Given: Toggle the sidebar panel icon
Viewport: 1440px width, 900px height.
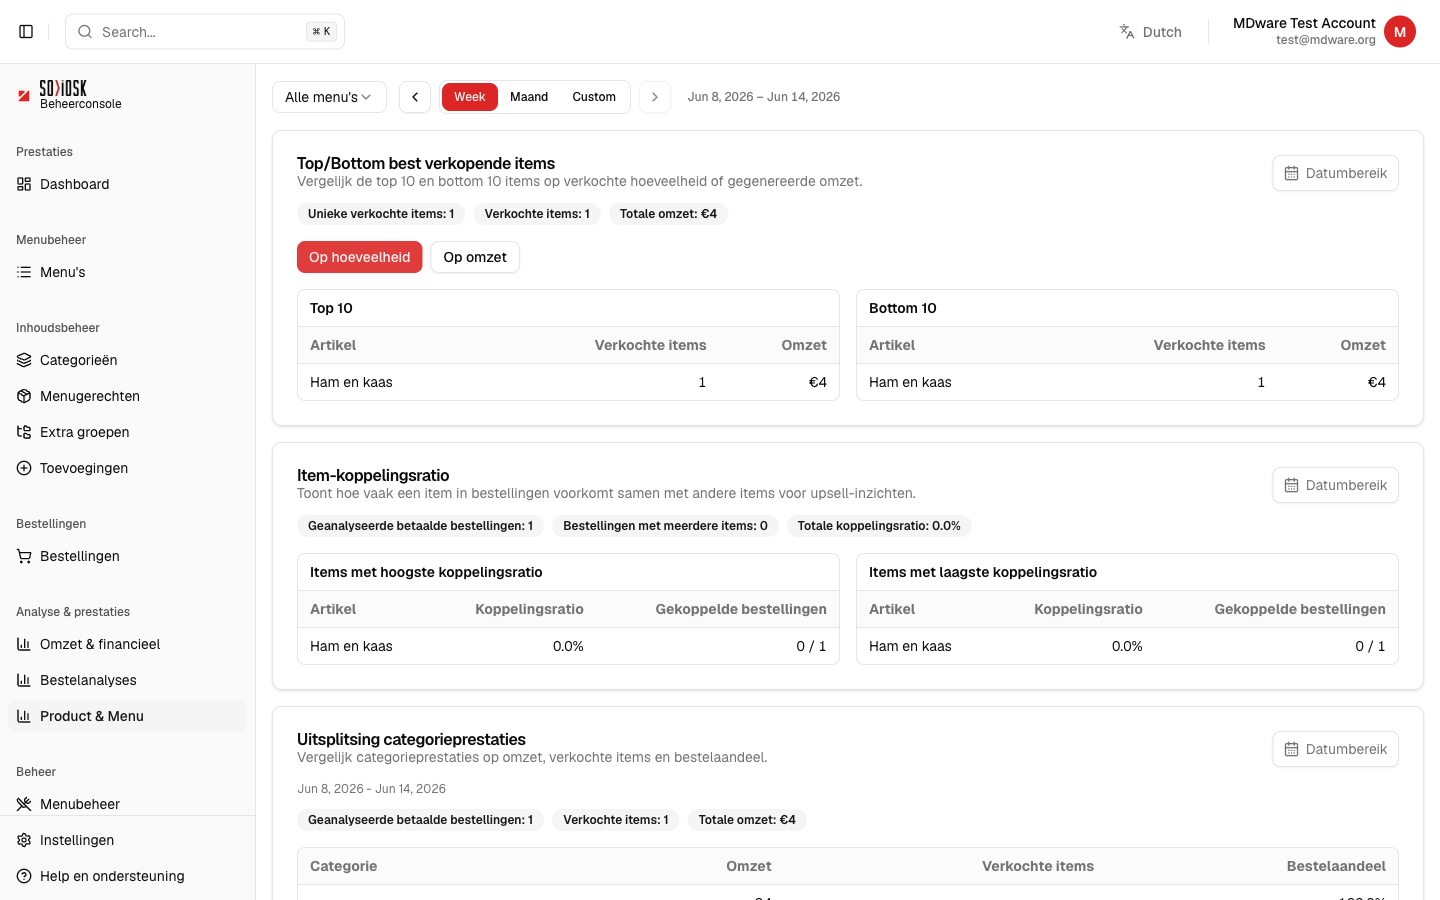Looking at the screenshot, I should click(x=26, y=32).
